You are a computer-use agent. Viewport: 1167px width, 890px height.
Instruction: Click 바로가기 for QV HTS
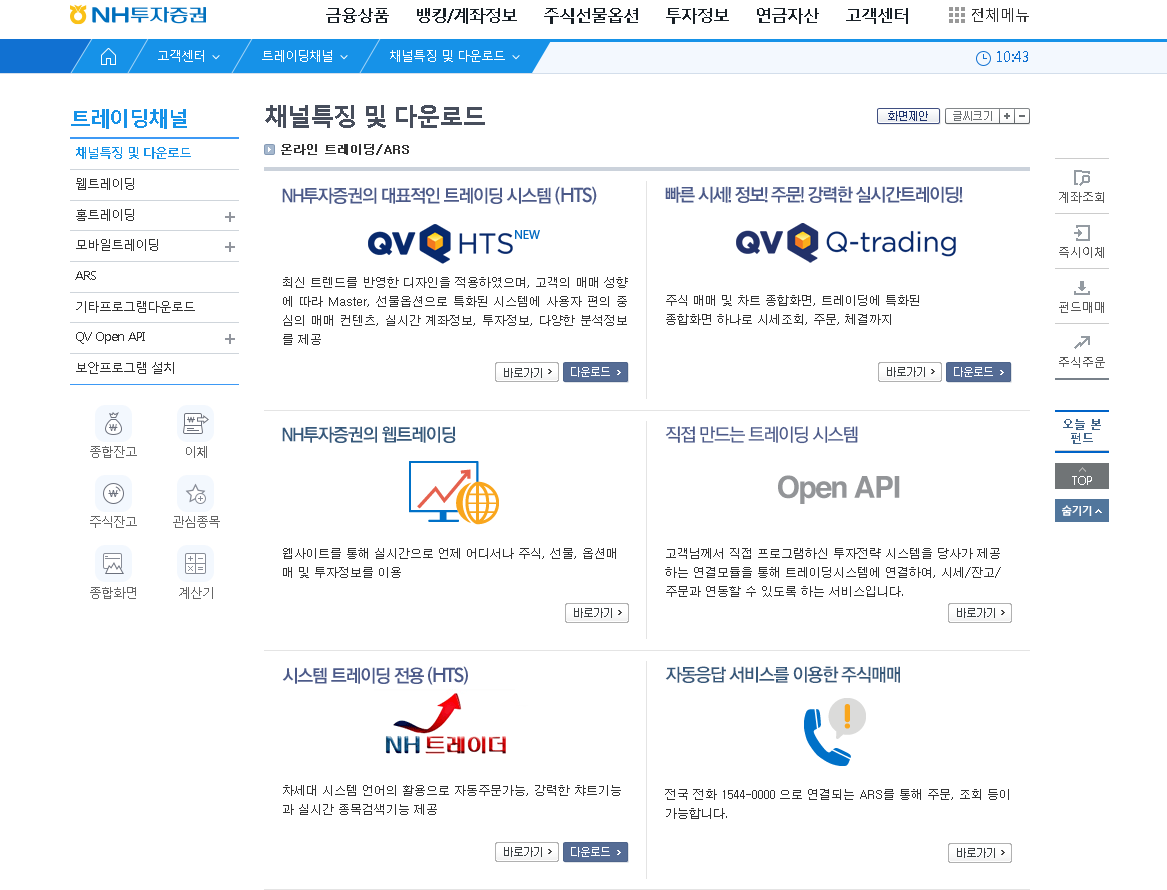[x=527, y=372]
